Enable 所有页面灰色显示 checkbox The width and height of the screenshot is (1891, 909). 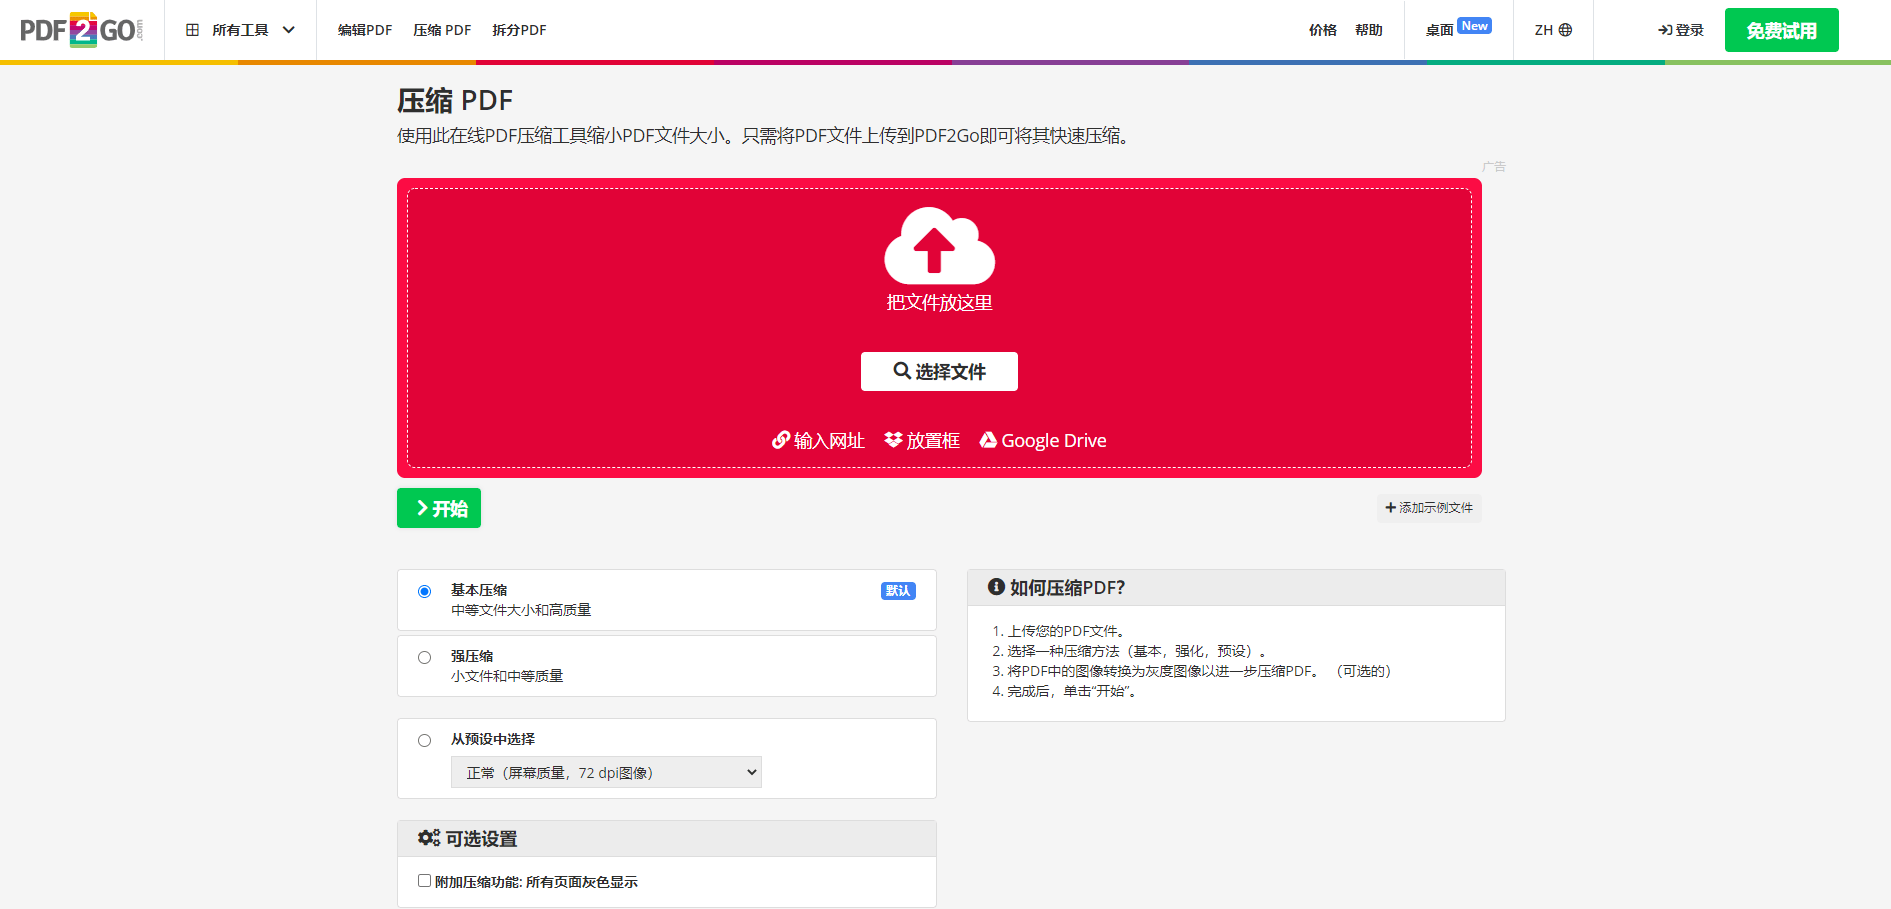(424, 879)
